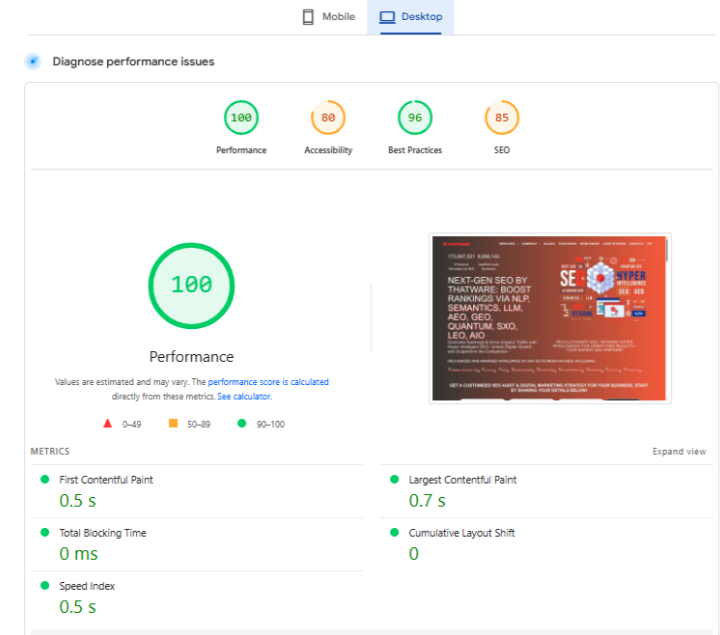
Task: Click the green circle 90–100 legend icon
Action: tap(242, 424)
